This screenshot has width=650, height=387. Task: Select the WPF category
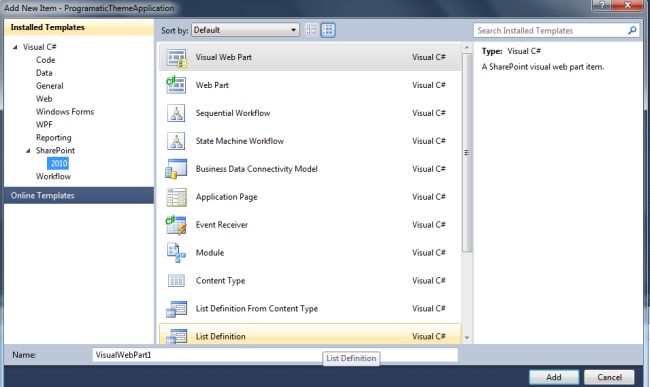point(44,124)
